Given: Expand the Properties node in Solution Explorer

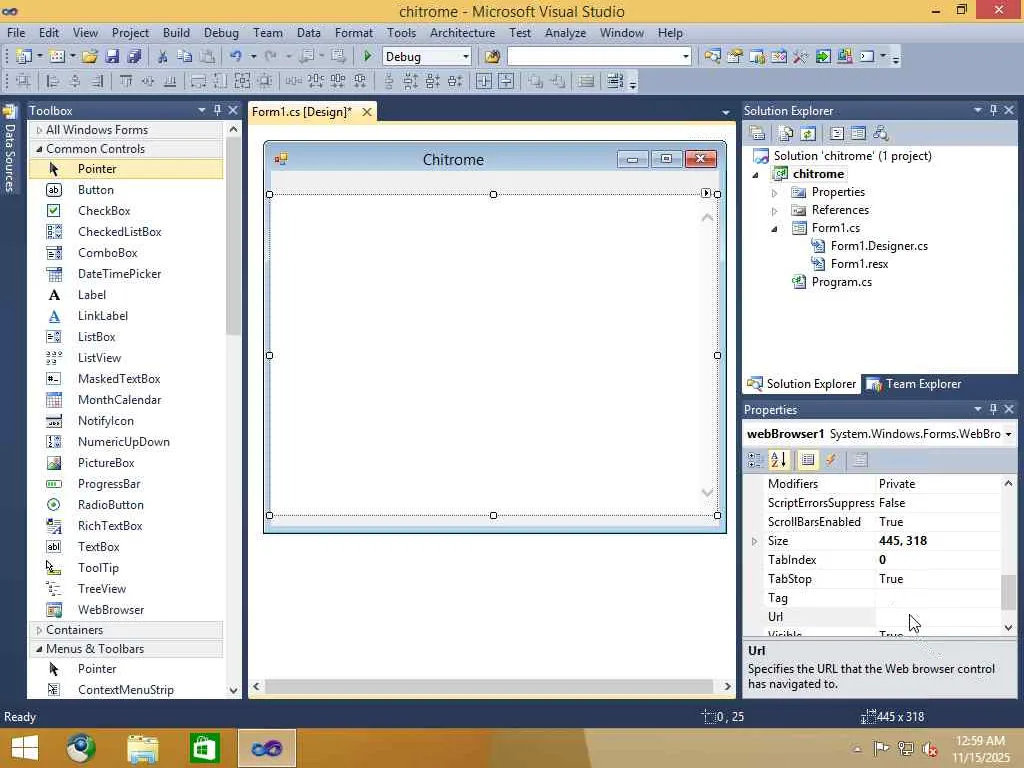Looking at the screenshot, I should 775,193.
